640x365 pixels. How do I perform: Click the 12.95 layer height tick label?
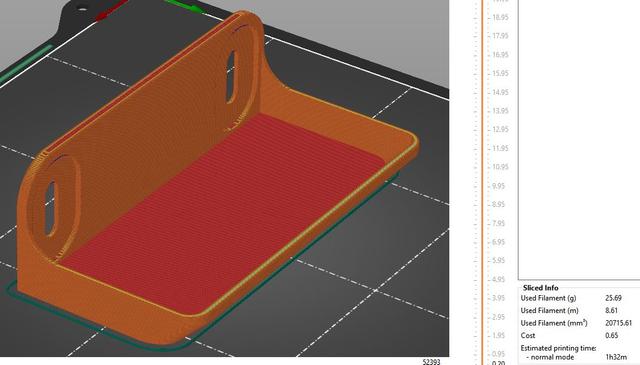(500, 130)
